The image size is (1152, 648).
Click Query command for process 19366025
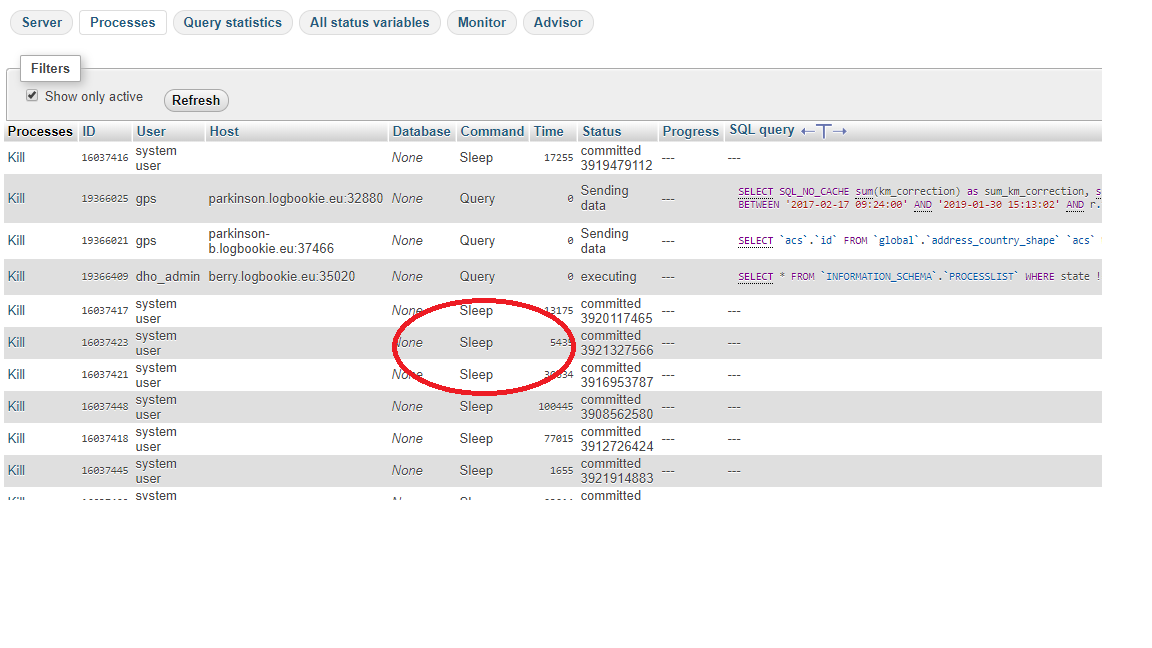pyautogui.click(x=477, y=198)
